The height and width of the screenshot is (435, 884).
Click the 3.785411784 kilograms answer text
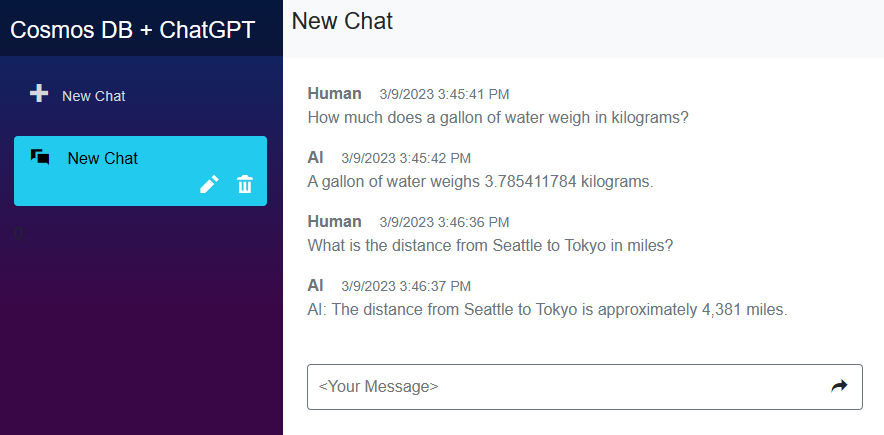(x=480, y=181)
